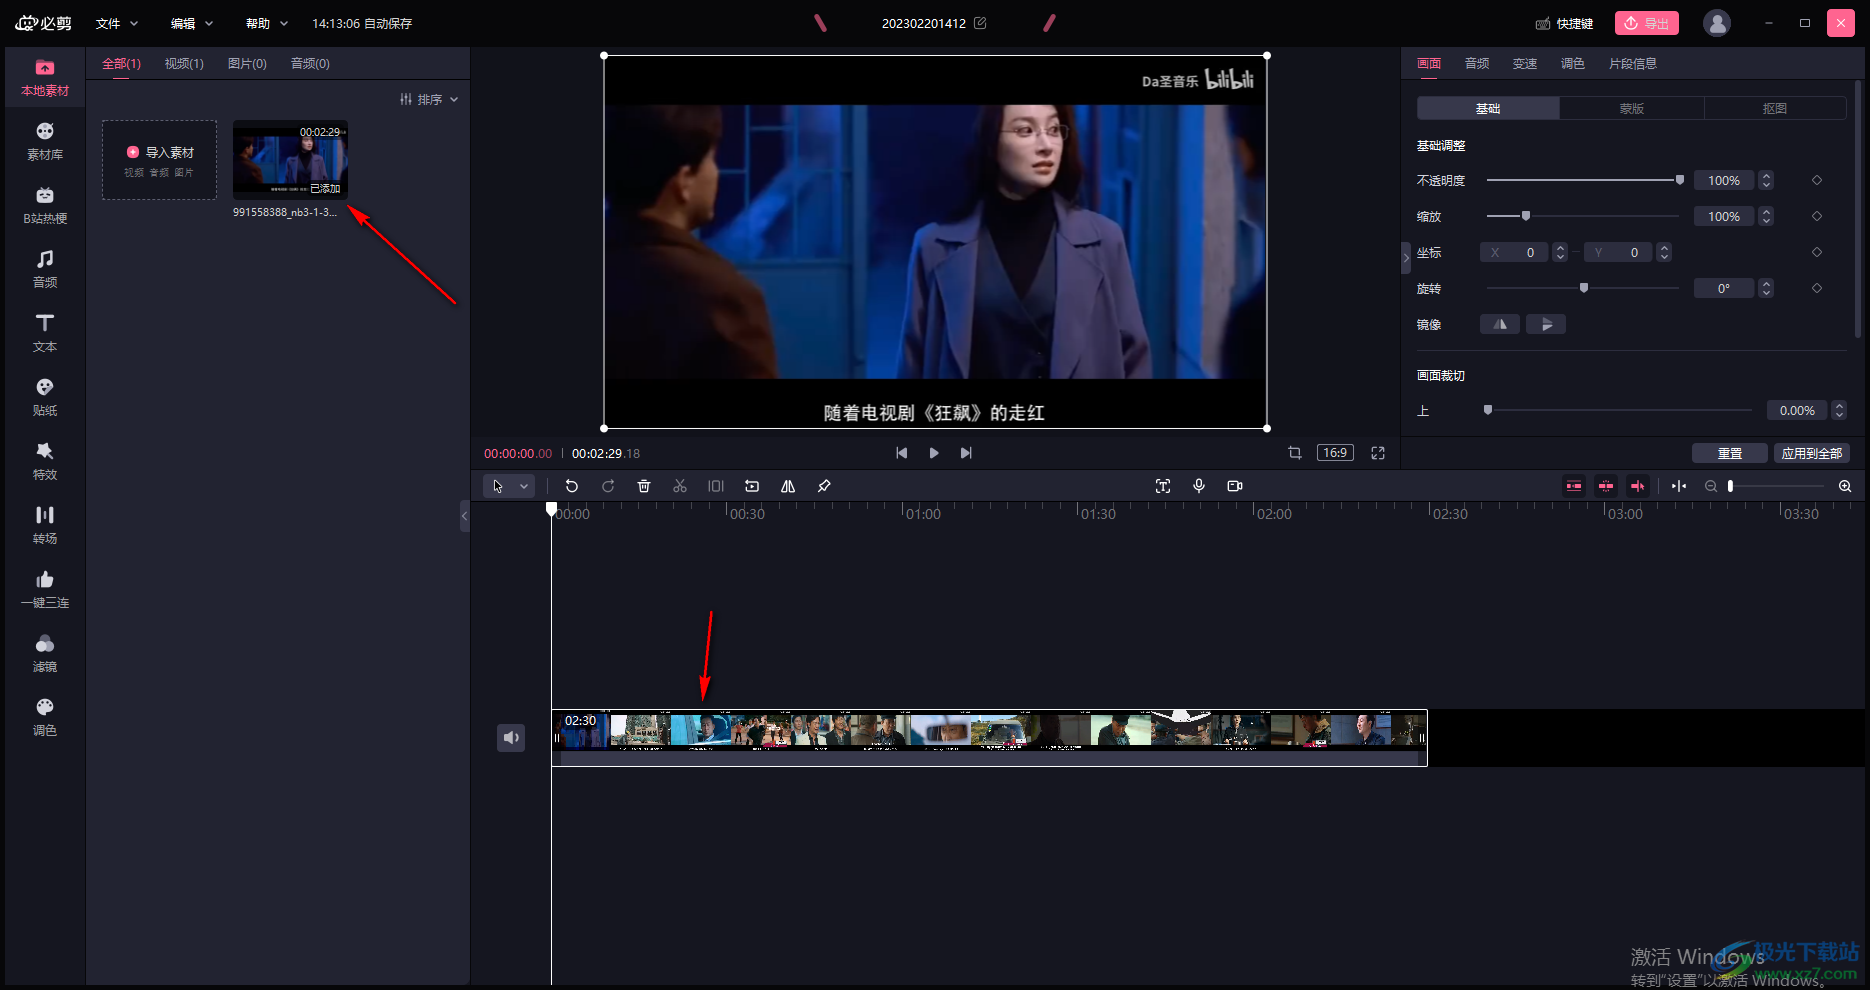Image resolution: width=1870 pixels, height=990 pixels.
Task: Switch to the 片段信息 clip info tab
Action: point(1633,63)
